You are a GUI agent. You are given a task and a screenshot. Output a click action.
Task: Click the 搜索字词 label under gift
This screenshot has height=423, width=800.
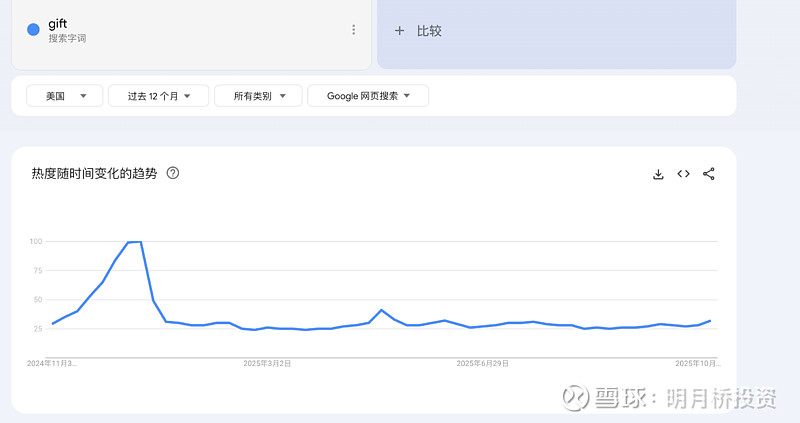click(x=67, y=37)
